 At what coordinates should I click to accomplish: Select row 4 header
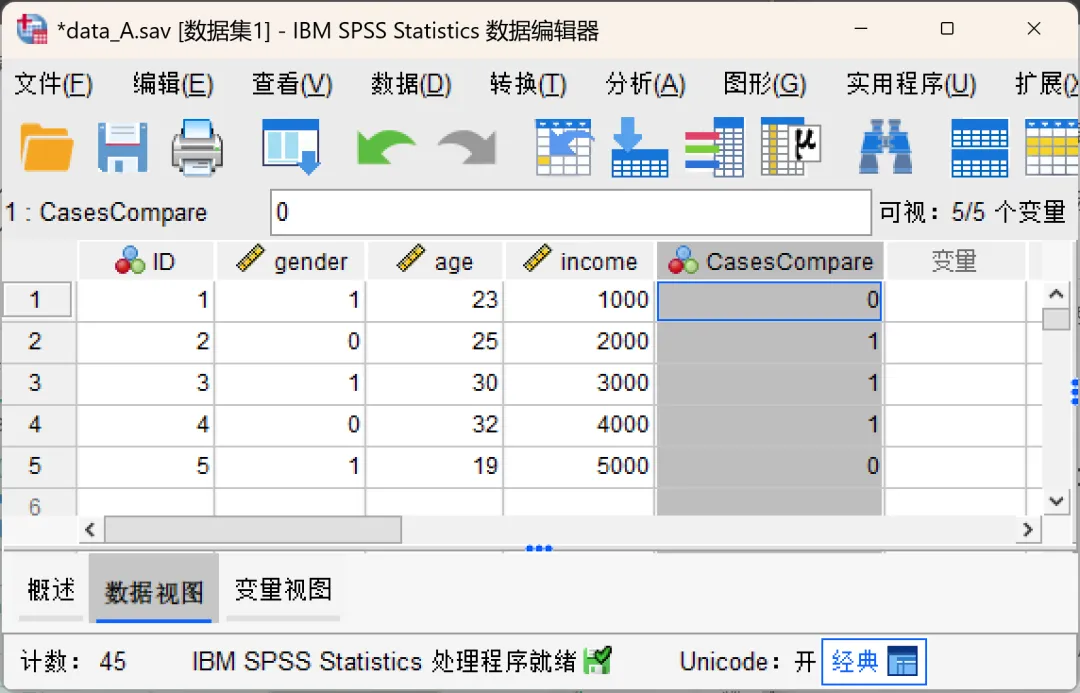point(37,424)
